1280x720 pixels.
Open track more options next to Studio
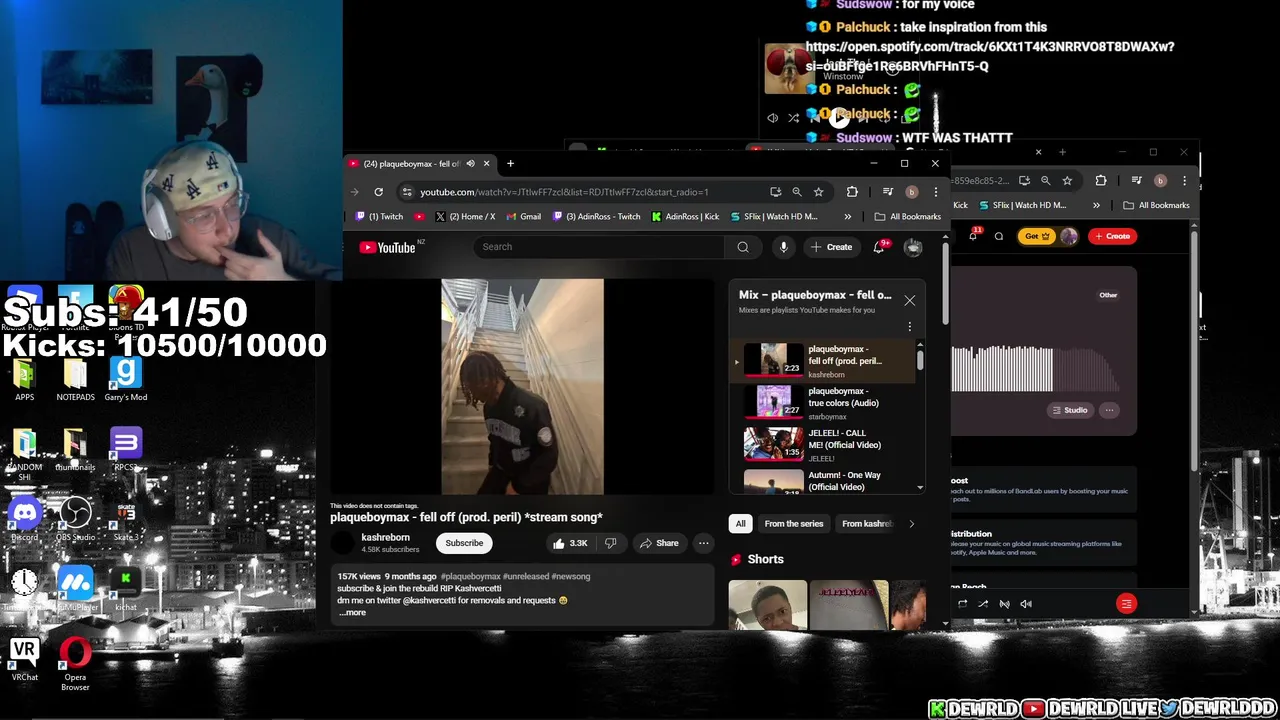[1109, 410]
